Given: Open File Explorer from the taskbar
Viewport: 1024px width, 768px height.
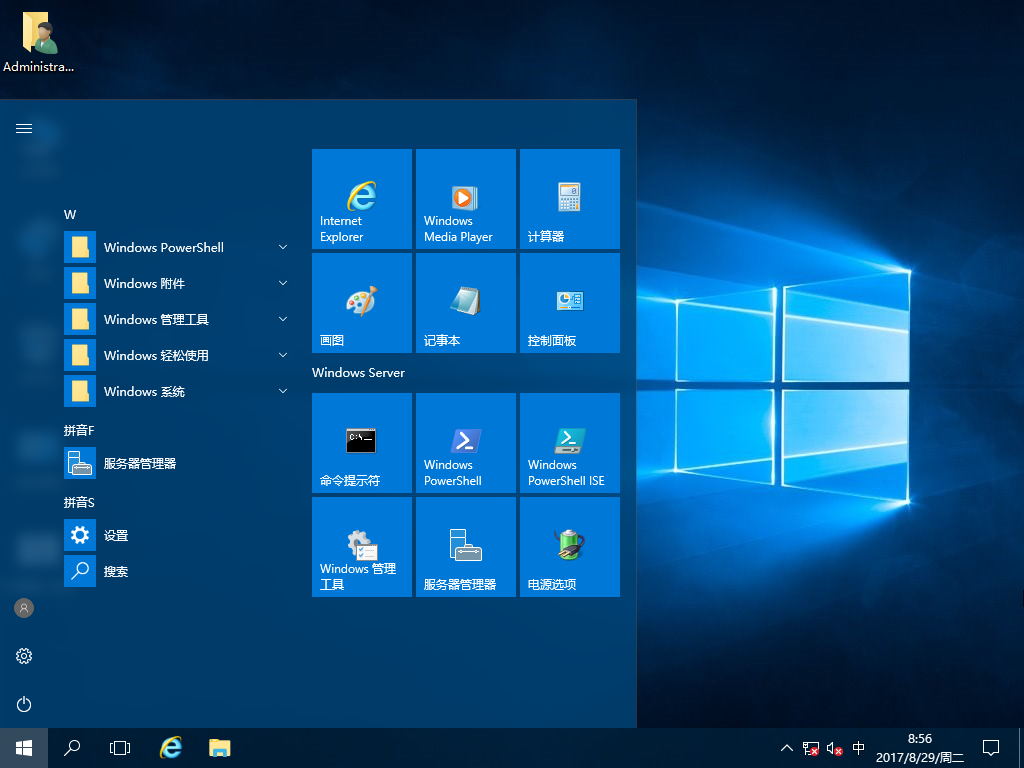Looking at the screenshot, I should [x=219, y=748].
